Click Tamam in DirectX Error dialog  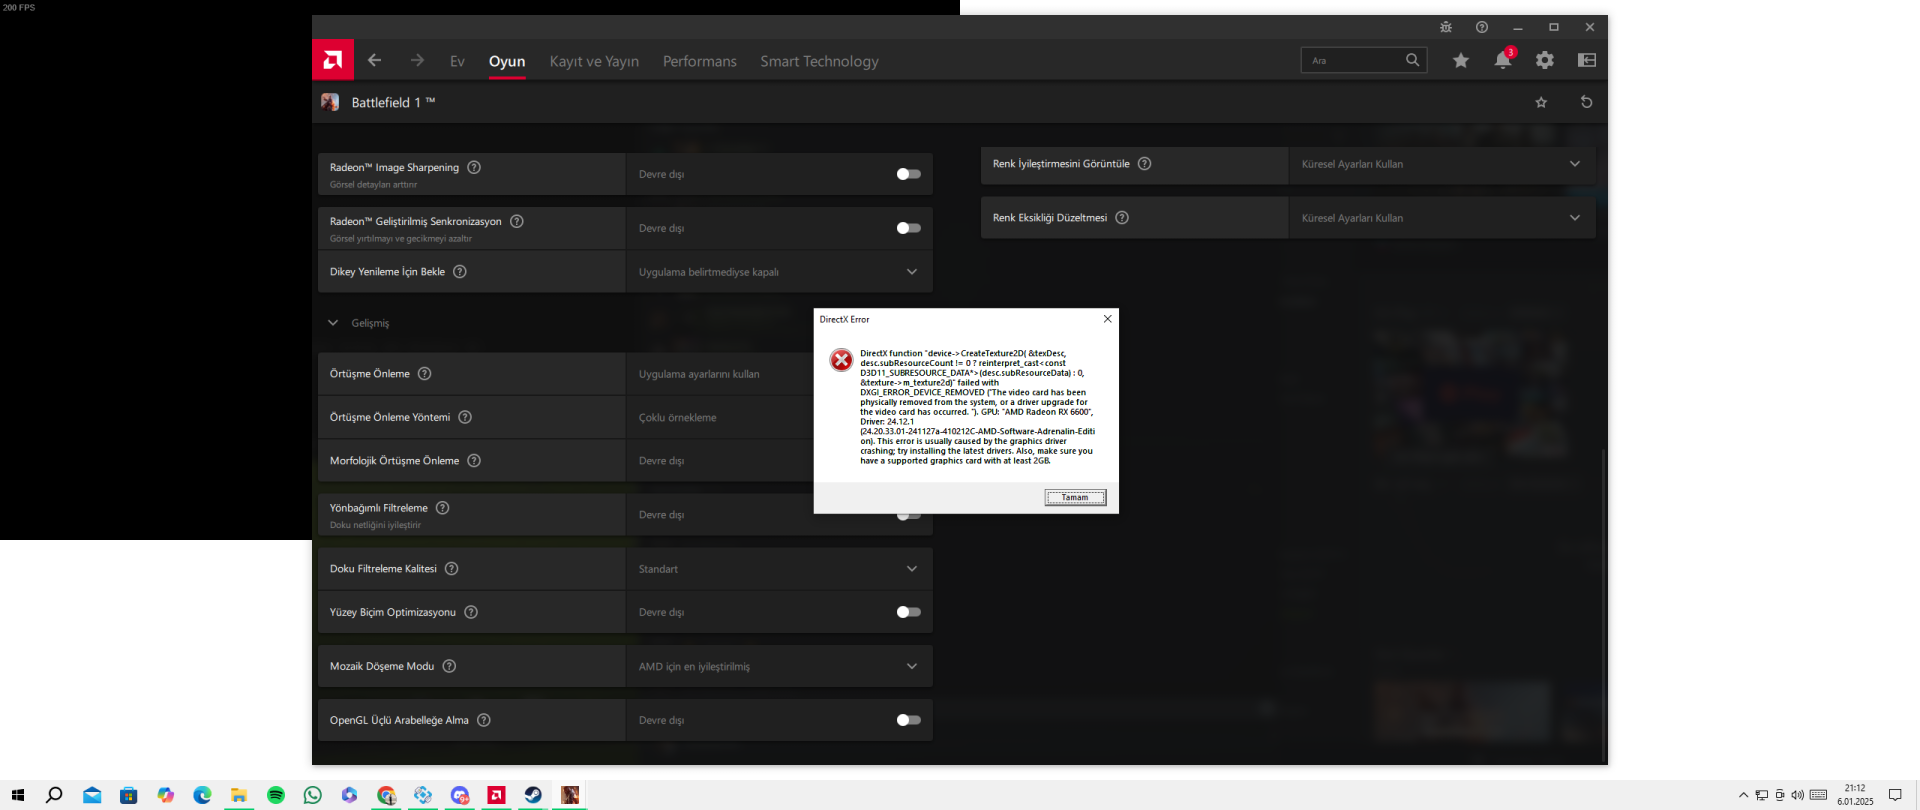click(x=1075, y=497)
